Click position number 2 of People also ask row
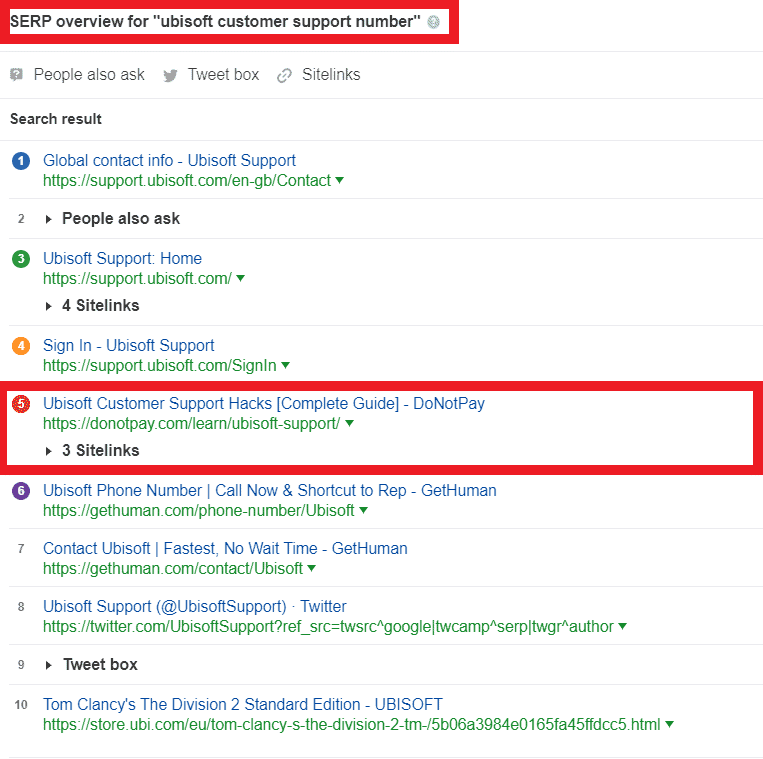 point(21,219)
